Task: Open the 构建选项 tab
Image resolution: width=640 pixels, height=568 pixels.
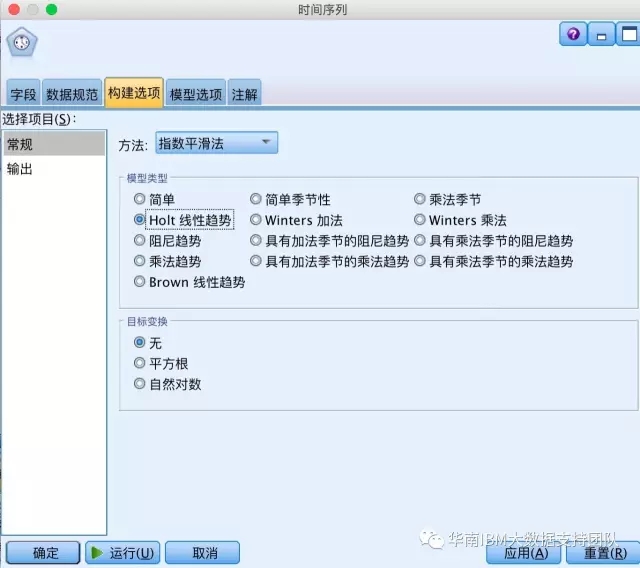Action: coord(134,93)
